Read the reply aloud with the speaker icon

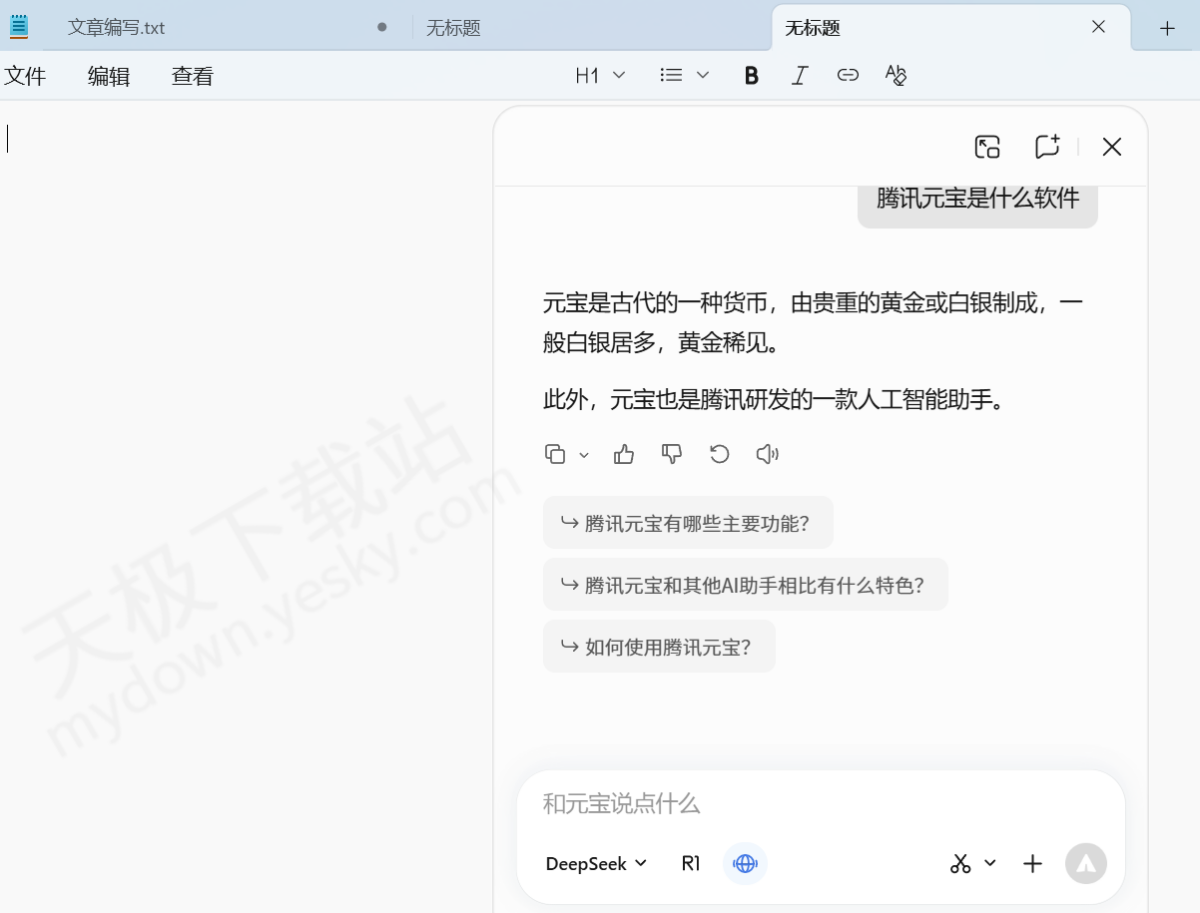pyautogui.click(x=767, y=453)
